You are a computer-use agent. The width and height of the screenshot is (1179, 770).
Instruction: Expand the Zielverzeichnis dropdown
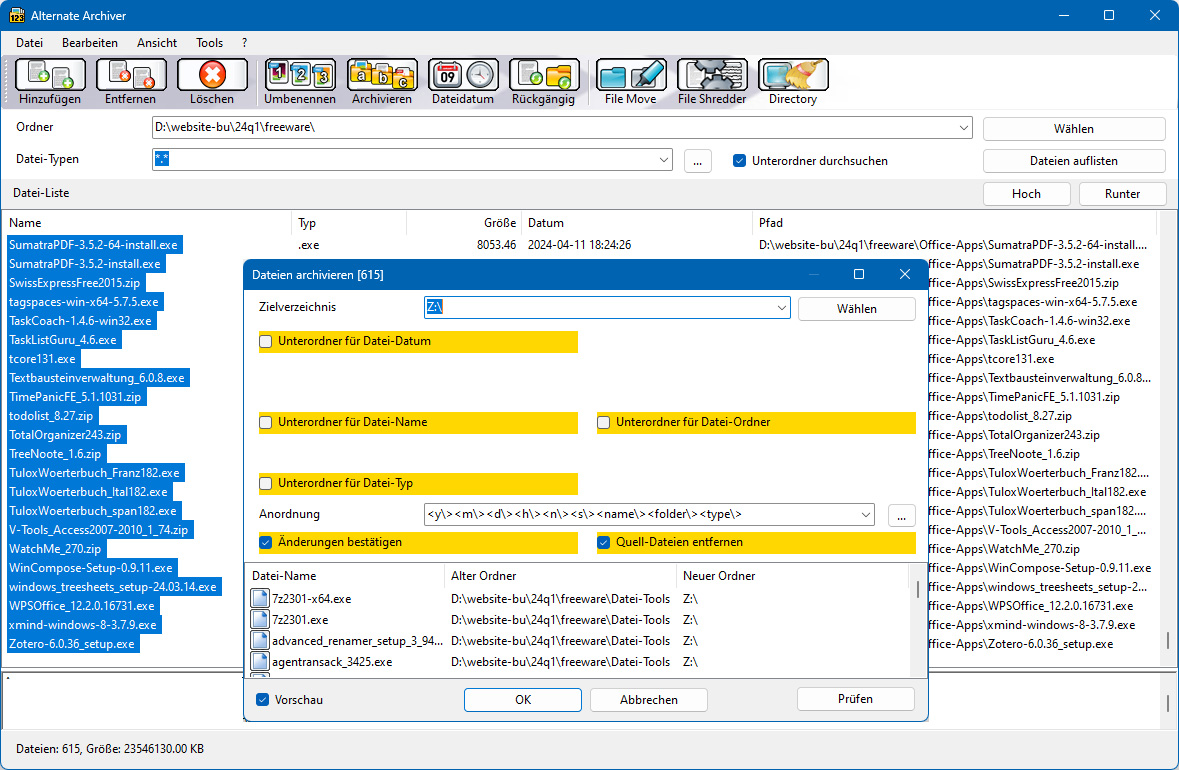click(x=781, y=308)
